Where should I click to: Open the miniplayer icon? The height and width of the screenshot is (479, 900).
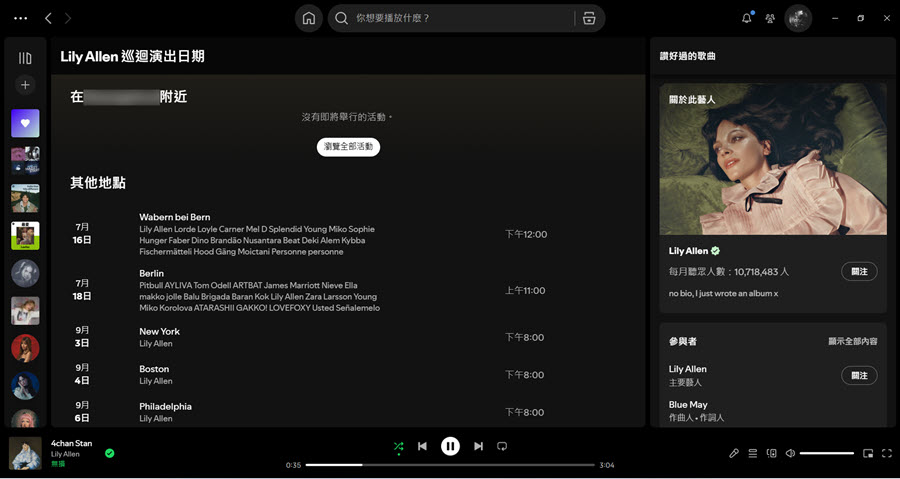pyautogui.click(x=868, y=453)
